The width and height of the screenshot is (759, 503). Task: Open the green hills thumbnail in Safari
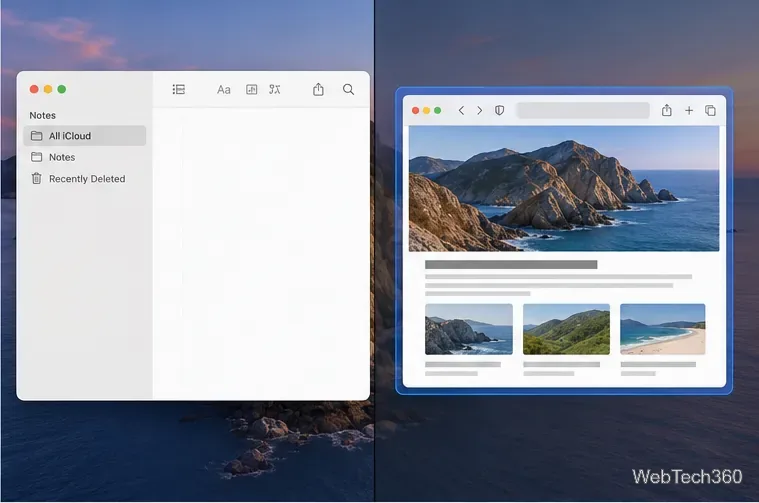point(566,329)
